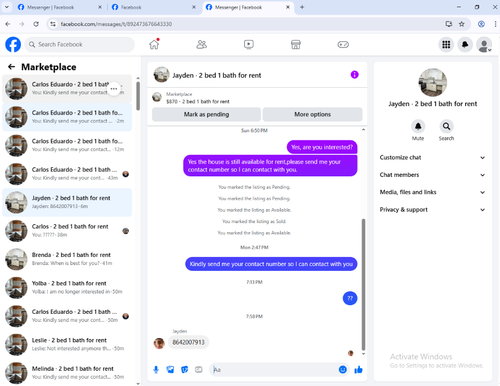Open the Home feed icon

pos(154,44)
